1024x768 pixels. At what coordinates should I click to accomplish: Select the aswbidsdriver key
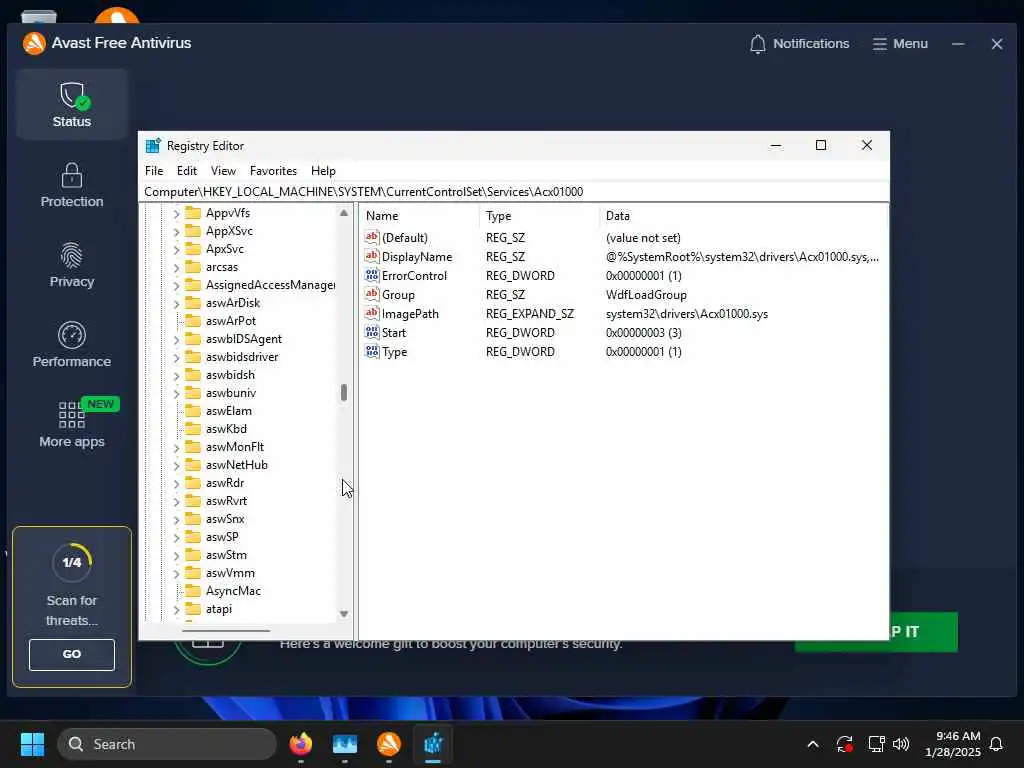click(x=242, y=357)
